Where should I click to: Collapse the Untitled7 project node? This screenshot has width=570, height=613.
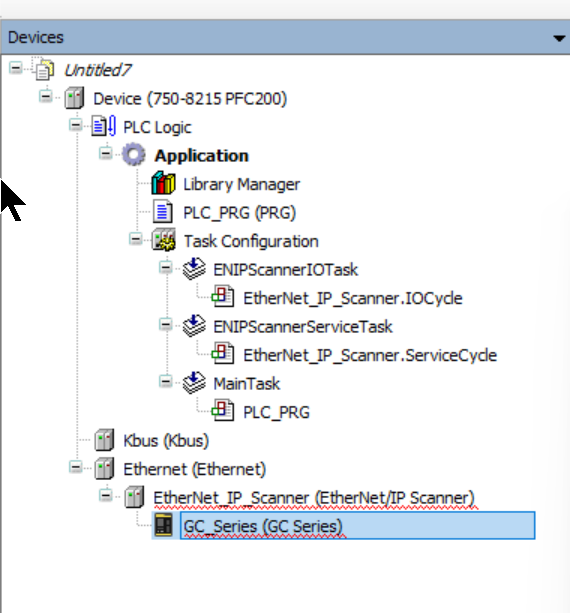coord(16,68)
